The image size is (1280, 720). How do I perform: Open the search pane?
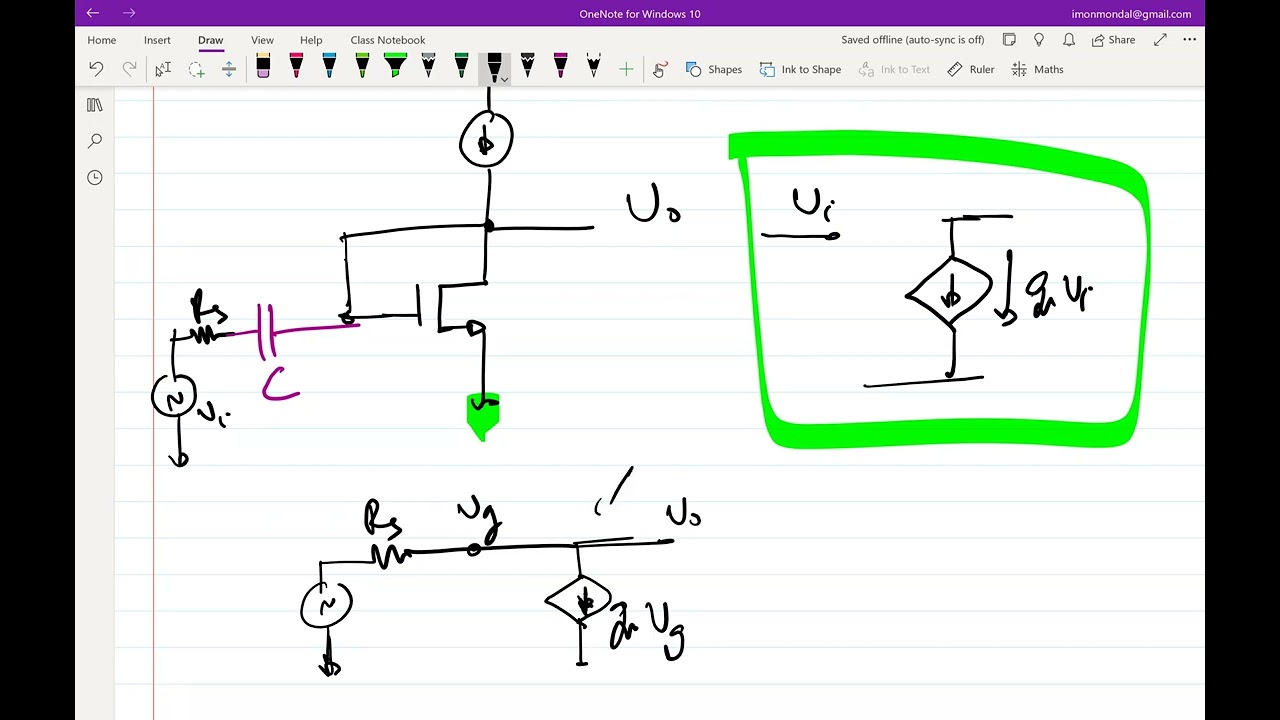(x=95, y=141)
